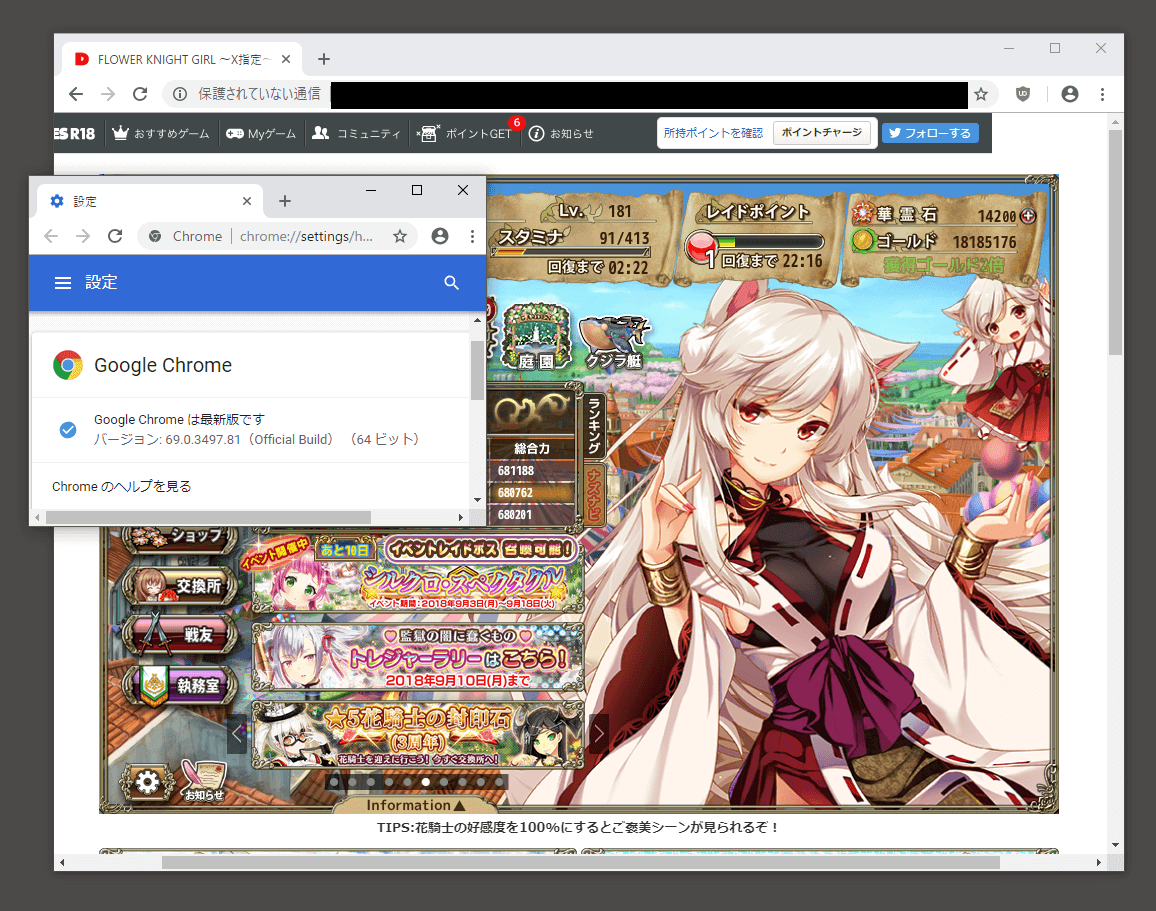Close the 設定 tab
This screenshot has width=1156, height=911.
coord(247,200)
